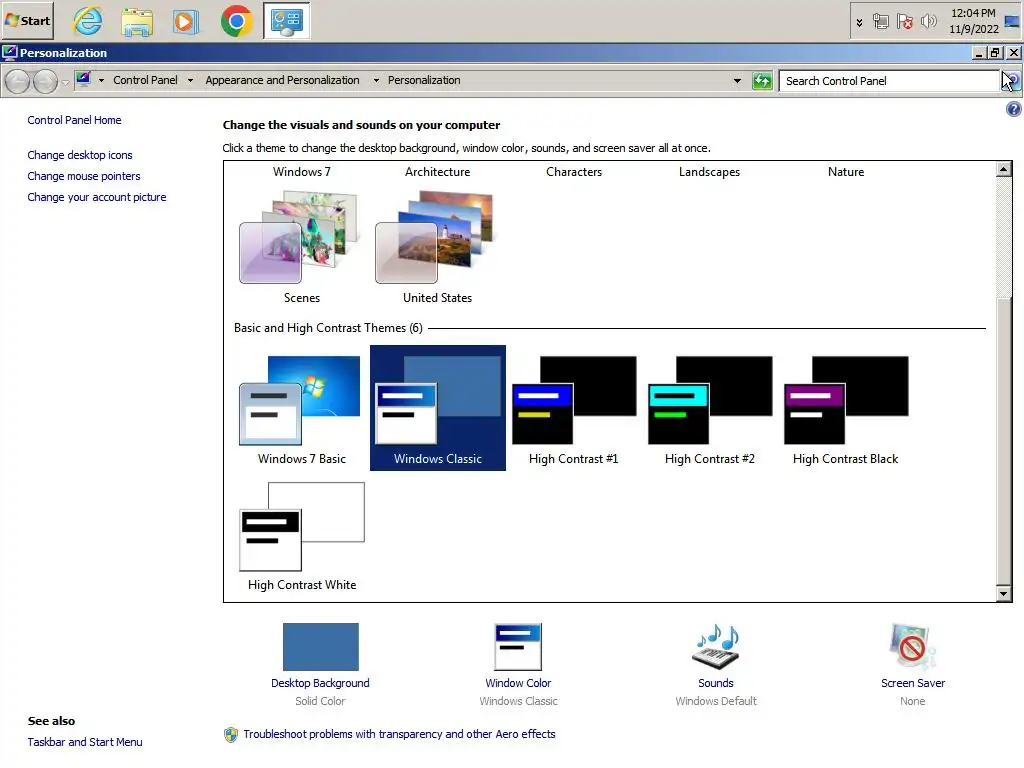Click Control Panel in the breadcrumb
Screen dimensions: 1024x768
tap(145, 80)
